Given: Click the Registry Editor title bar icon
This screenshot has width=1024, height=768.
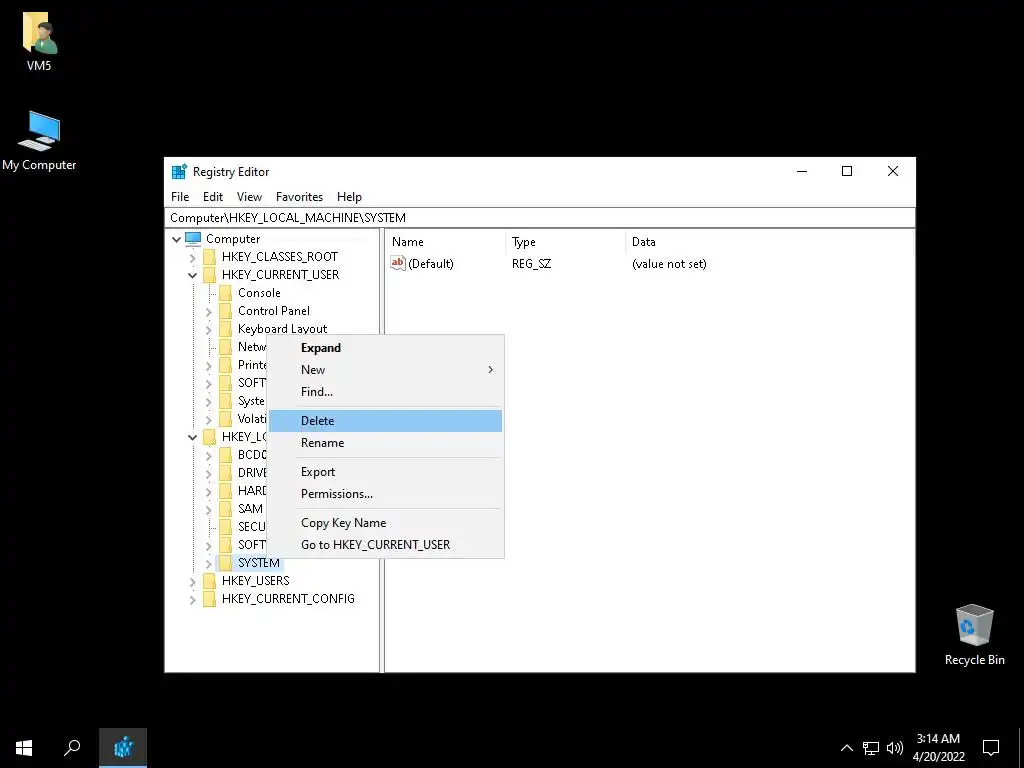Looking at the screenshot, I should [x=179, y=172].
